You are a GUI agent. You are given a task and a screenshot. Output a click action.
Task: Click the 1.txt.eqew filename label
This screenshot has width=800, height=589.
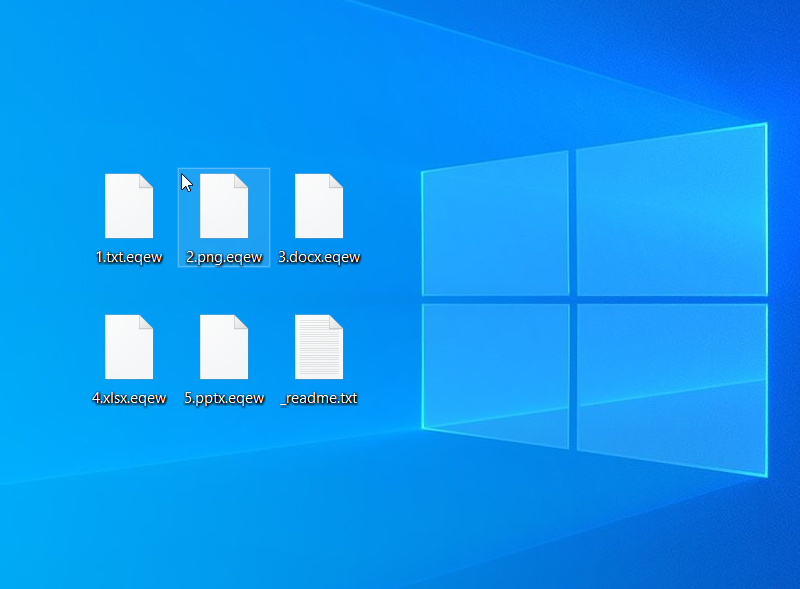(129, 257)
